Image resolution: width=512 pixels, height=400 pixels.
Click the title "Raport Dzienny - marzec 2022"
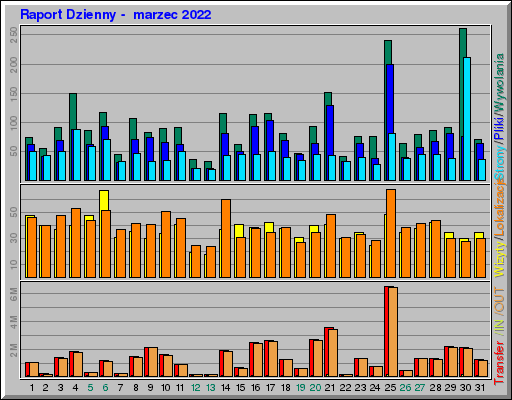(x=116, y=15)
